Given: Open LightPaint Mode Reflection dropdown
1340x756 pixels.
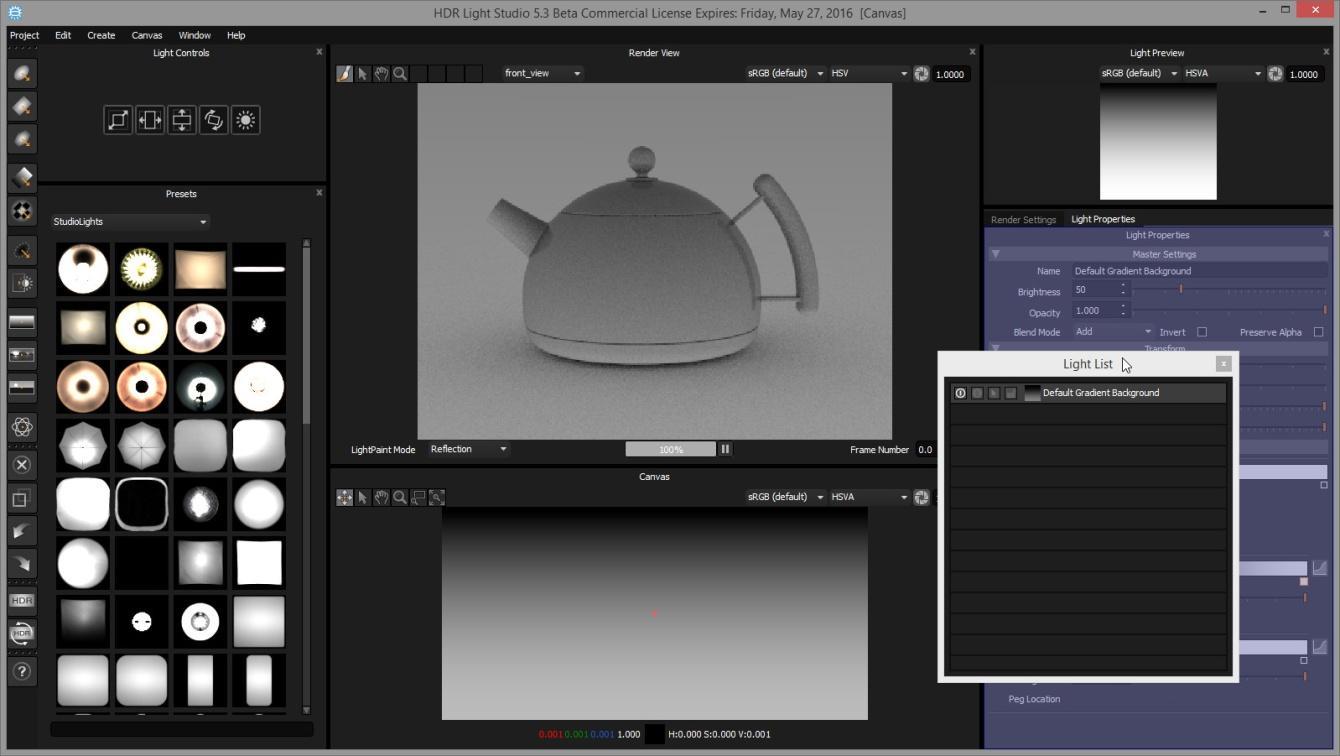Looking at the screenshot, I should 469,450.
